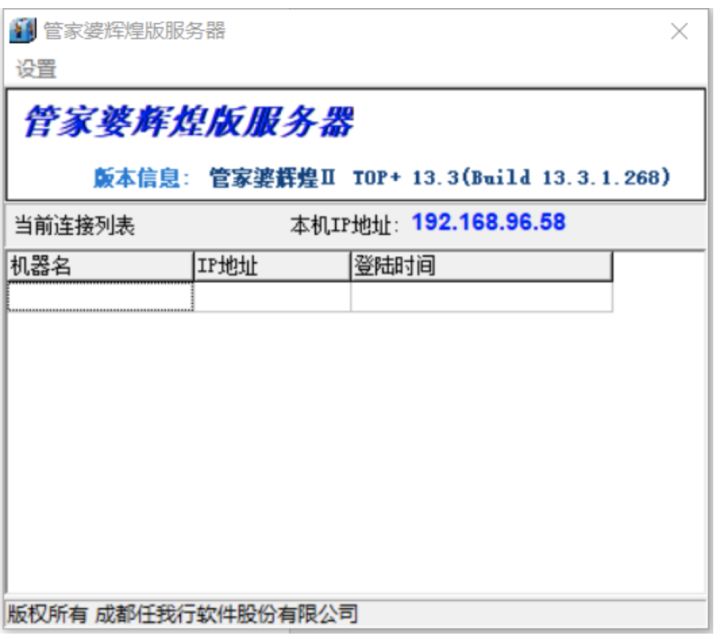Click the IP地址 column header
The width and height of the screenshot is (720, 639).
(x=272, y=266)
